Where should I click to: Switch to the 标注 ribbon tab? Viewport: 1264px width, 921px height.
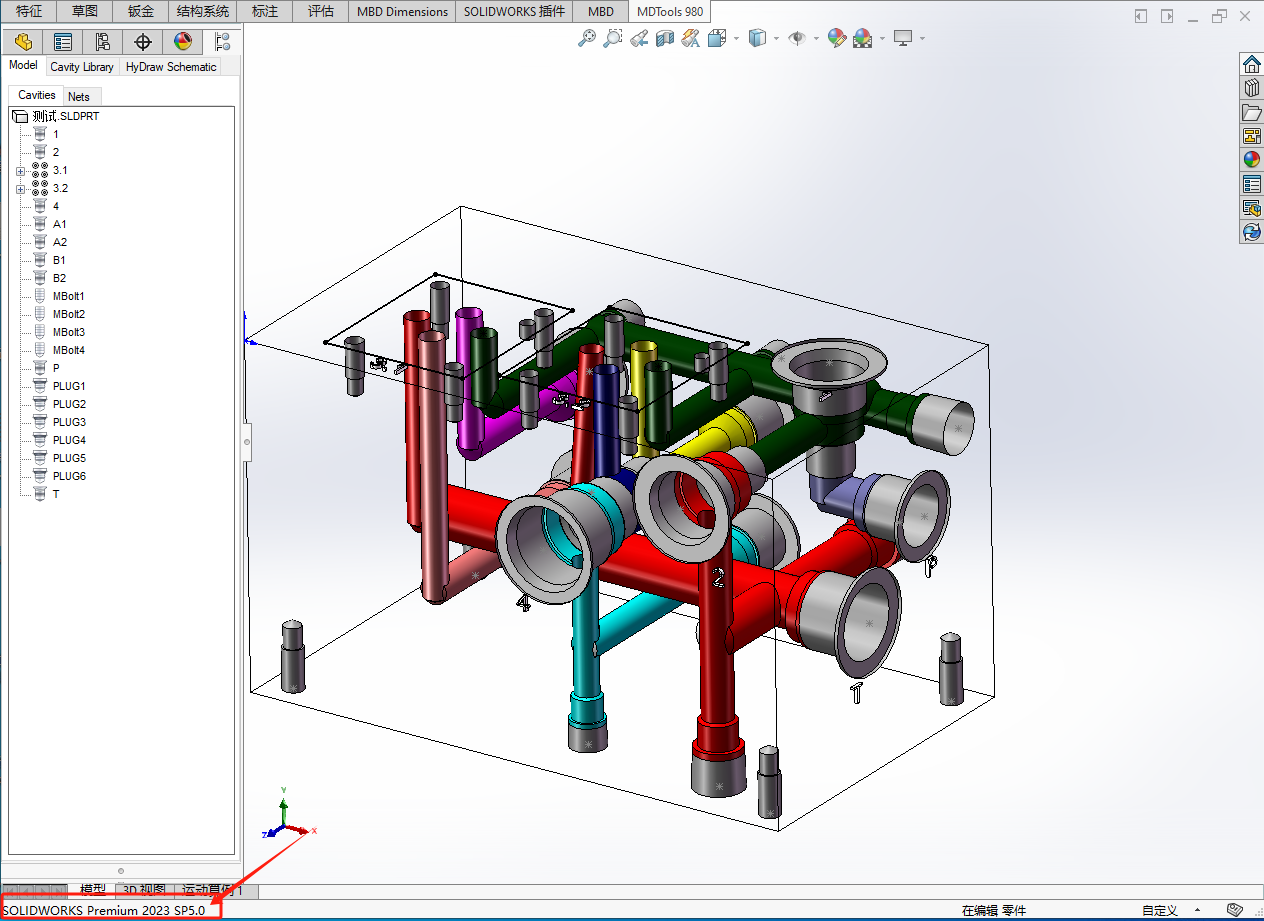click(265, 12)
